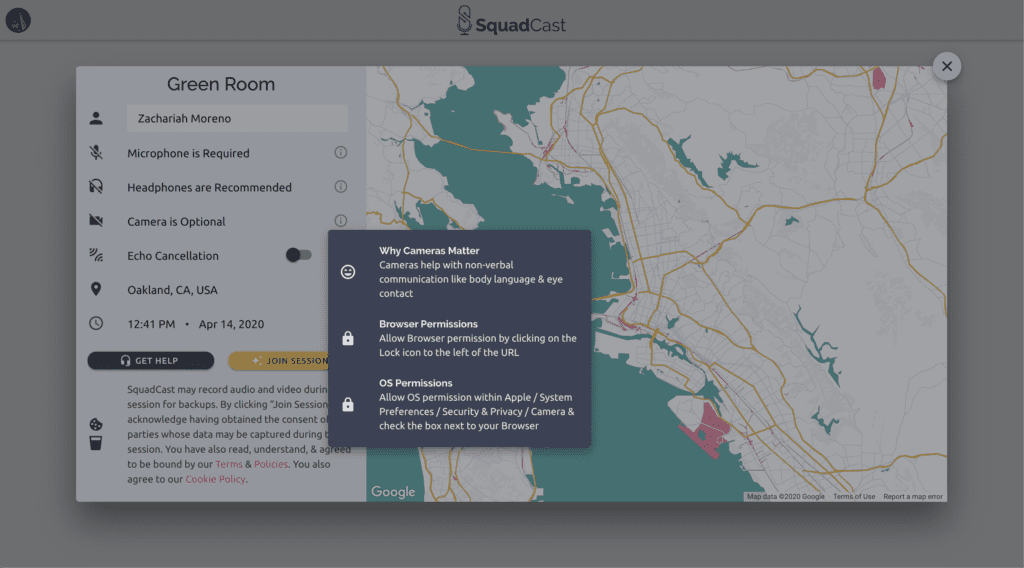Edit the Zachariah Moreno name field
This screenshot has width=1024, height=568.
click(x=237, y=118)
